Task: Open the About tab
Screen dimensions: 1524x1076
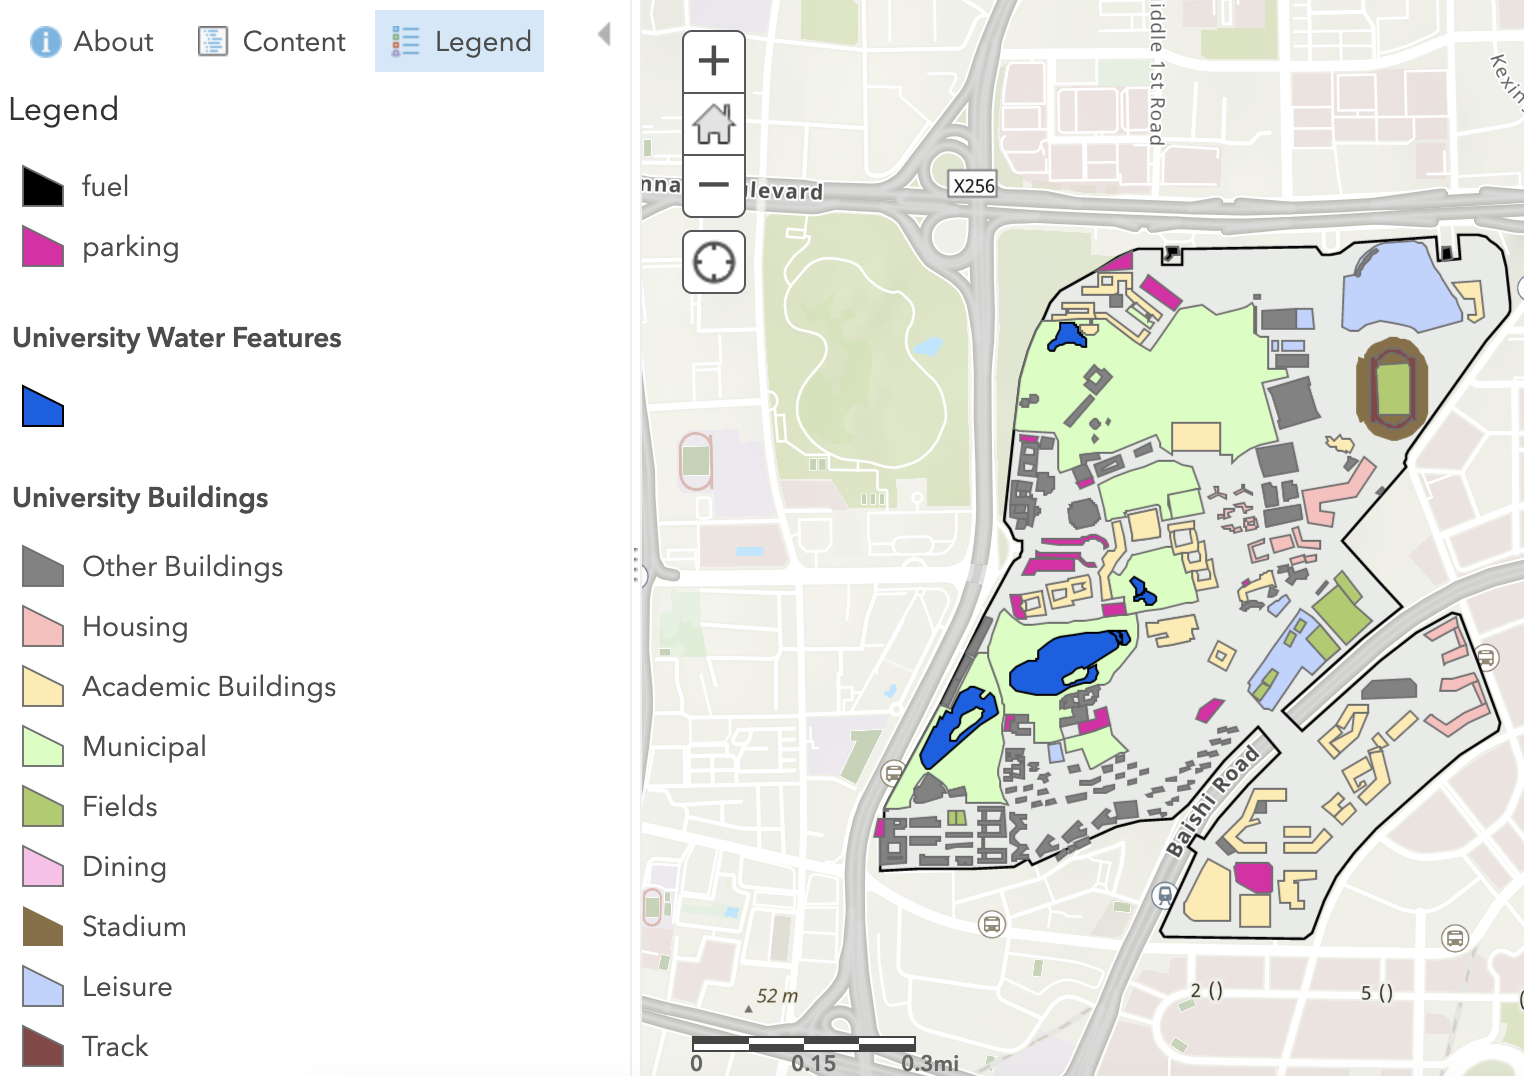Action: point(92,41)
